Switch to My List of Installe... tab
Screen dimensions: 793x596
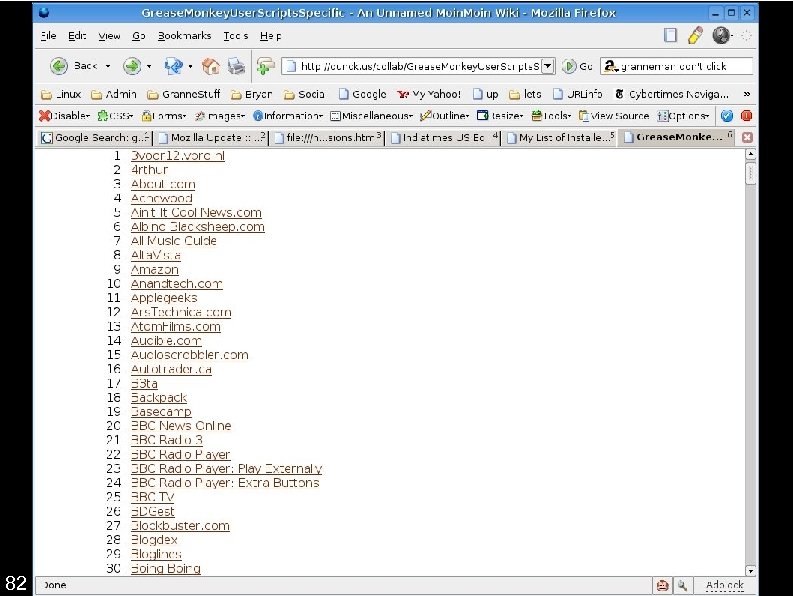pyautogui.click(x=560, y=137)
